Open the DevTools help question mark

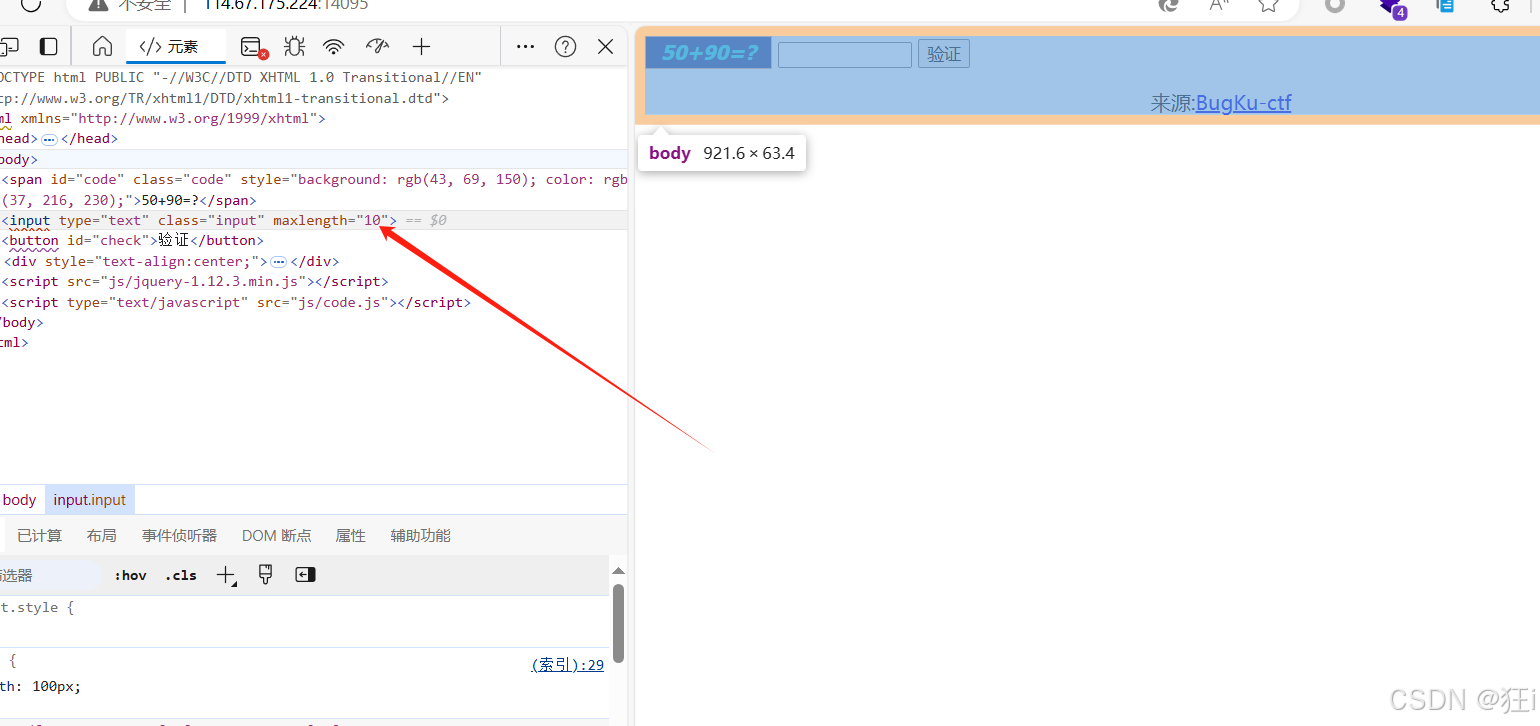(x=565, y=46)
